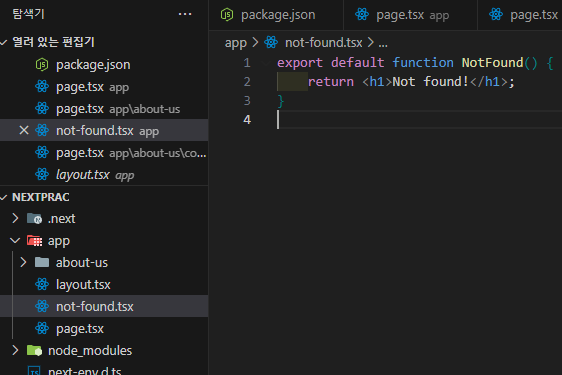Click the red app folder icon
The image size is (562, 375).
point(34,241)
